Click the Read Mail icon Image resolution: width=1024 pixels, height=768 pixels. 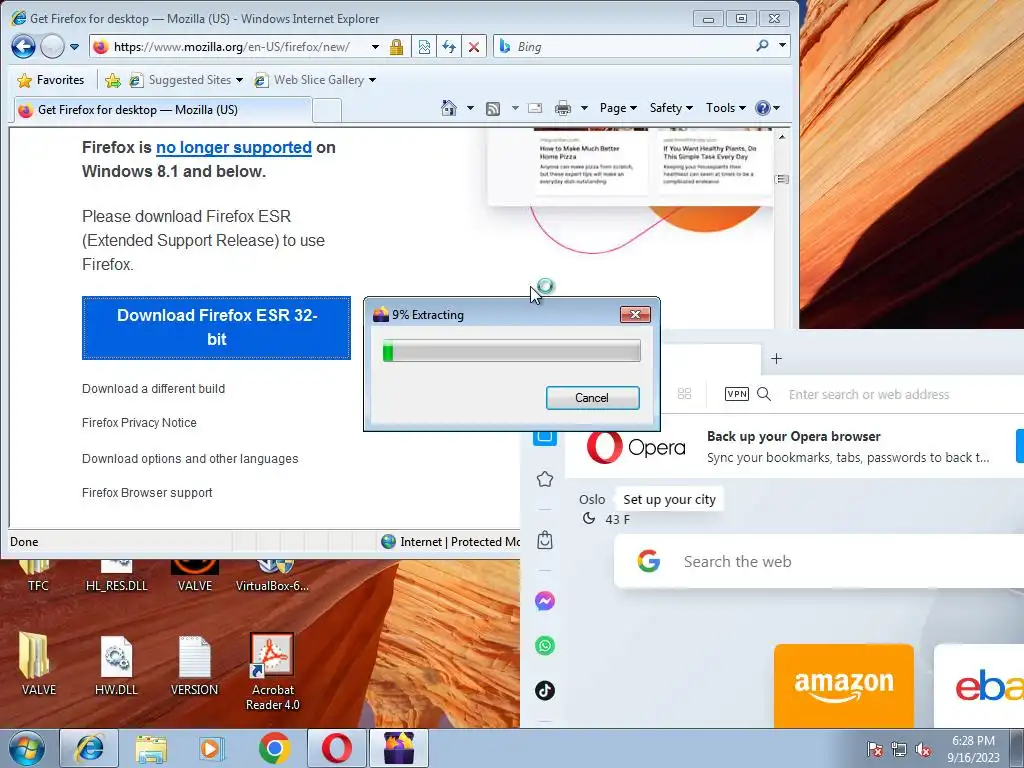[x=535, y=108]
